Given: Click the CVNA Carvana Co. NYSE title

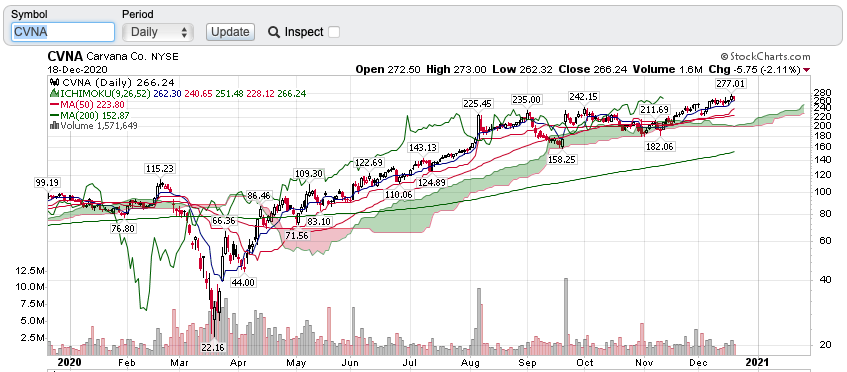Looking at the screenshot, I should pyautogui.click(x=113, y=57).
